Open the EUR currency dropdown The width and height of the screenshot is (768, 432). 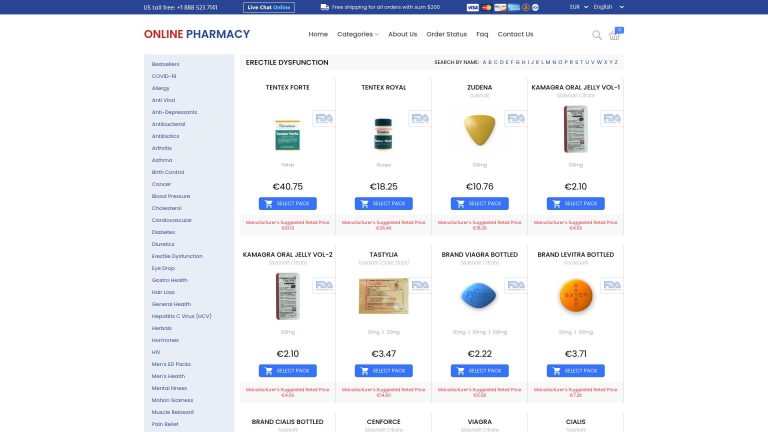(x=578, y=7)
